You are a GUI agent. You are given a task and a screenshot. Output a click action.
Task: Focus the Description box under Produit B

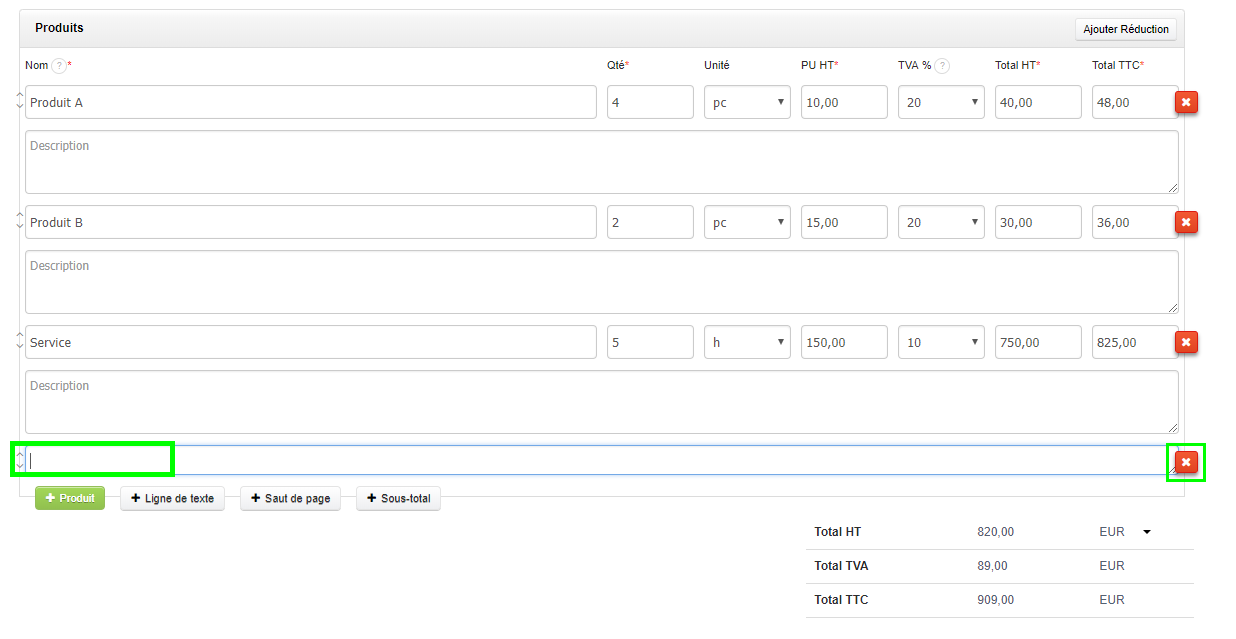pyautogui.click(x=600, y=282)
